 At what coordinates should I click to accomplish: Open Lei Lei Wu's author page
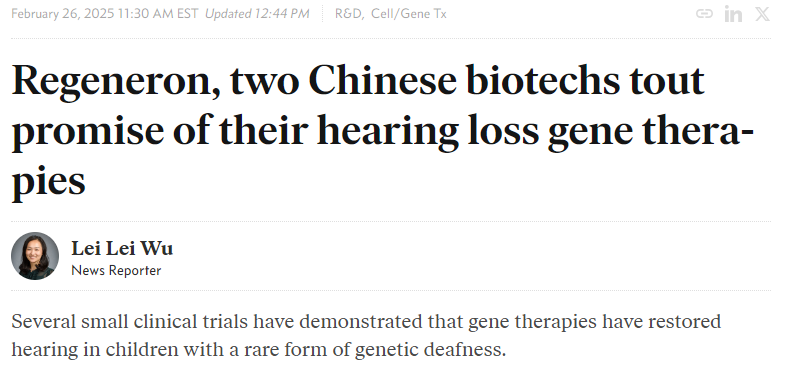[122, 249]
